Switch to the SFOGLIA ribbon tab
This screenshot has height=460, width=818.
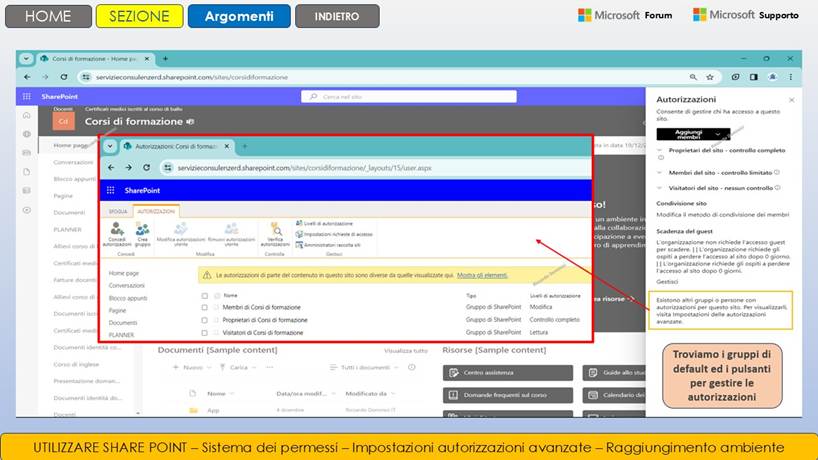pos(118,211)
